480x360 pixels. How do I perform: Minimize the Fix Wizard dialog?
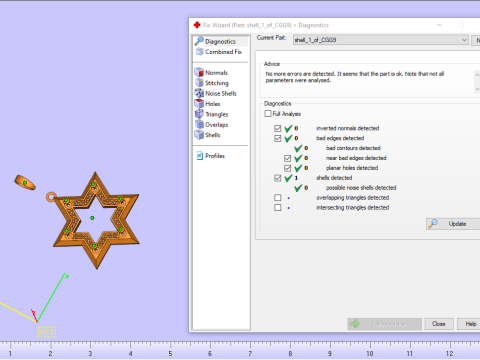[x=439, y=25]
